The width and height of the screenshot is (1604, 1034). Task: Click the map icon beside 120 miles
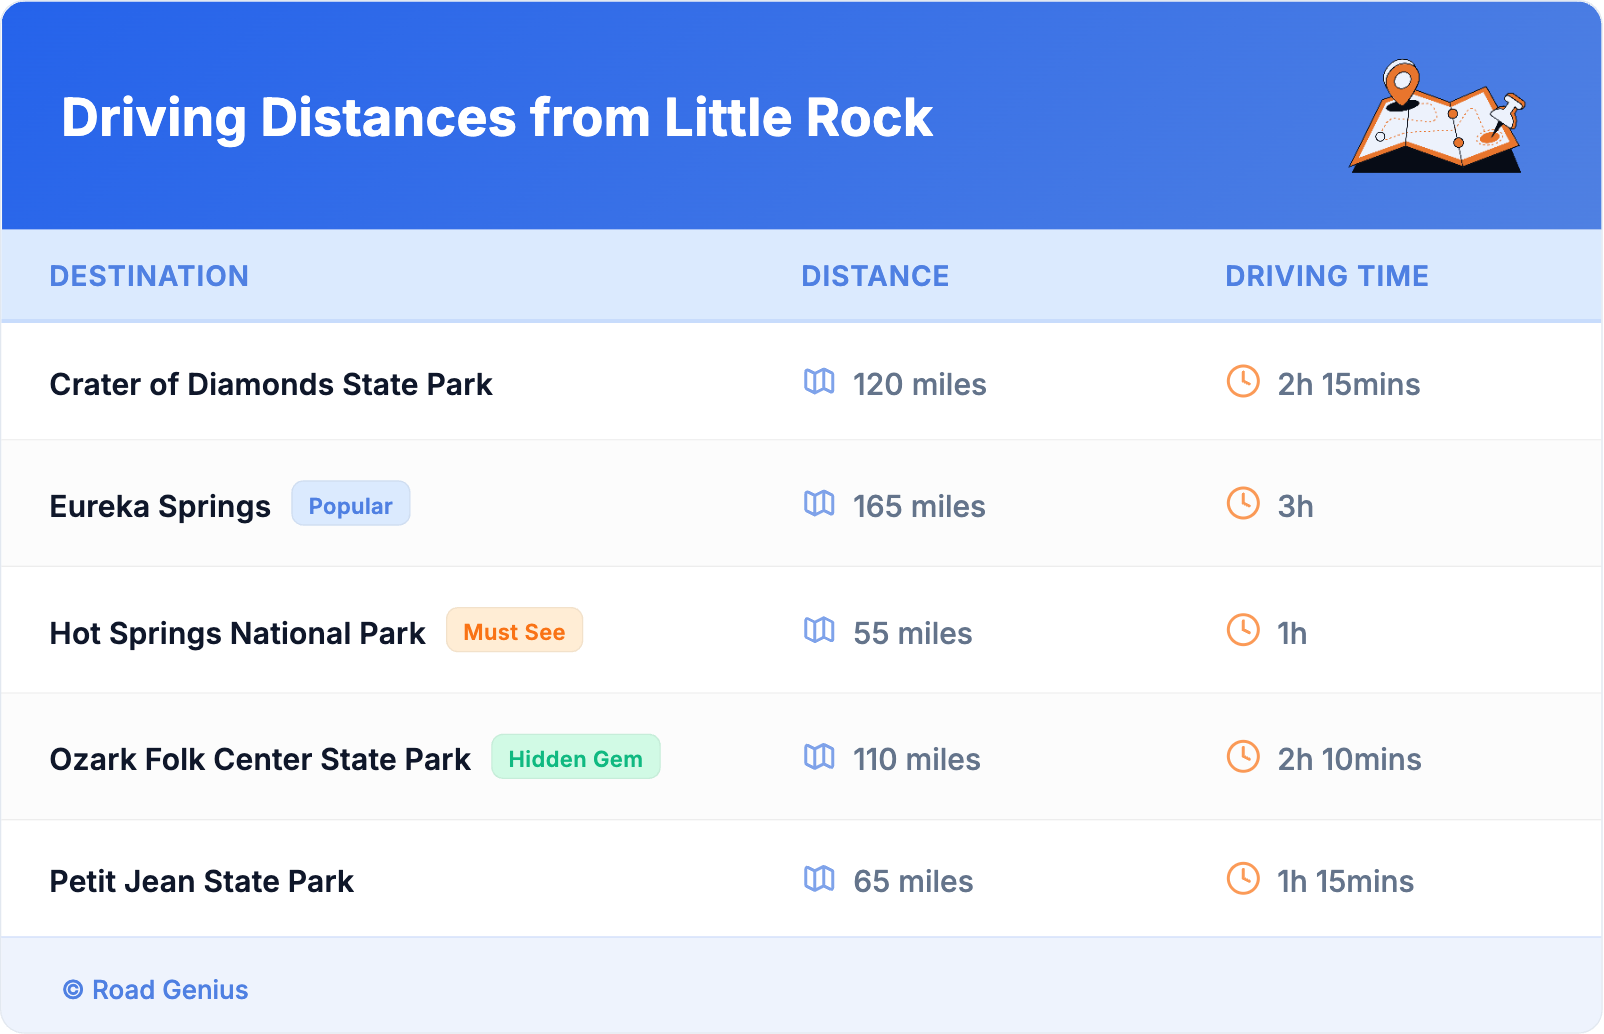coord(819,382)
